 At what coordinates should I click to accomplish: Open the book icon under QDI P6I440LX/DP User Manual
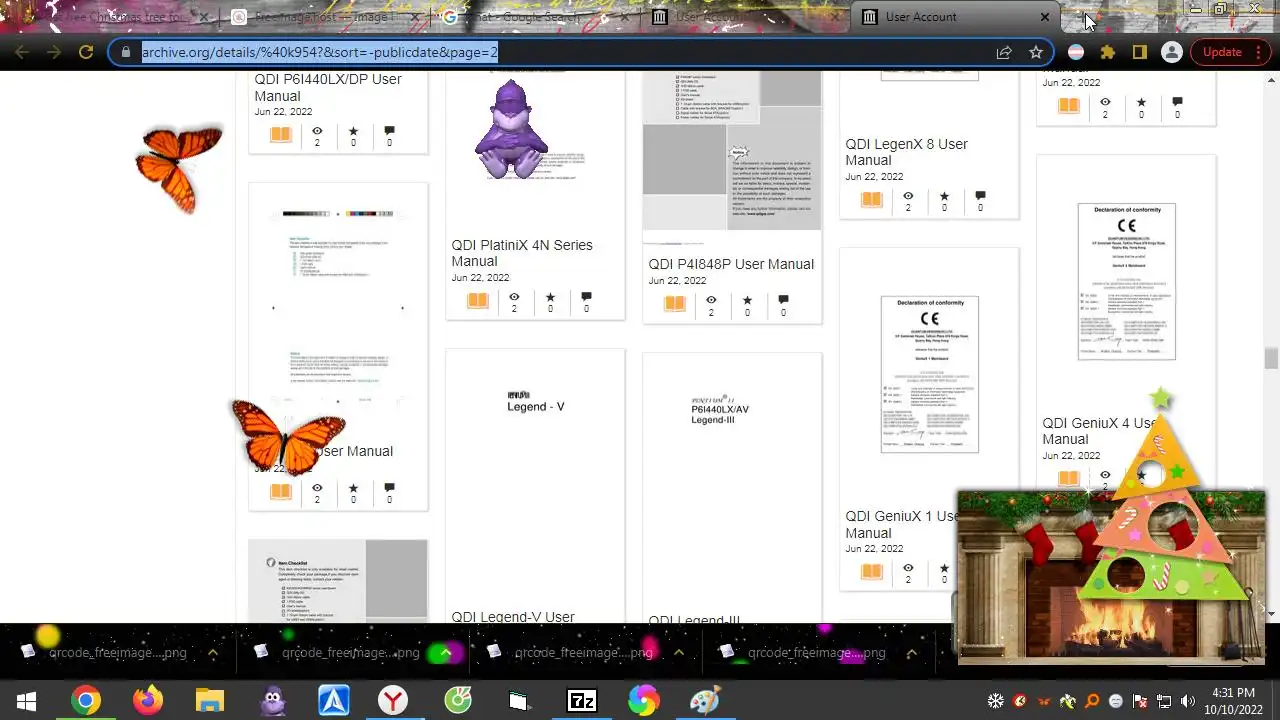pyautogui.click(x=281, y=134)
